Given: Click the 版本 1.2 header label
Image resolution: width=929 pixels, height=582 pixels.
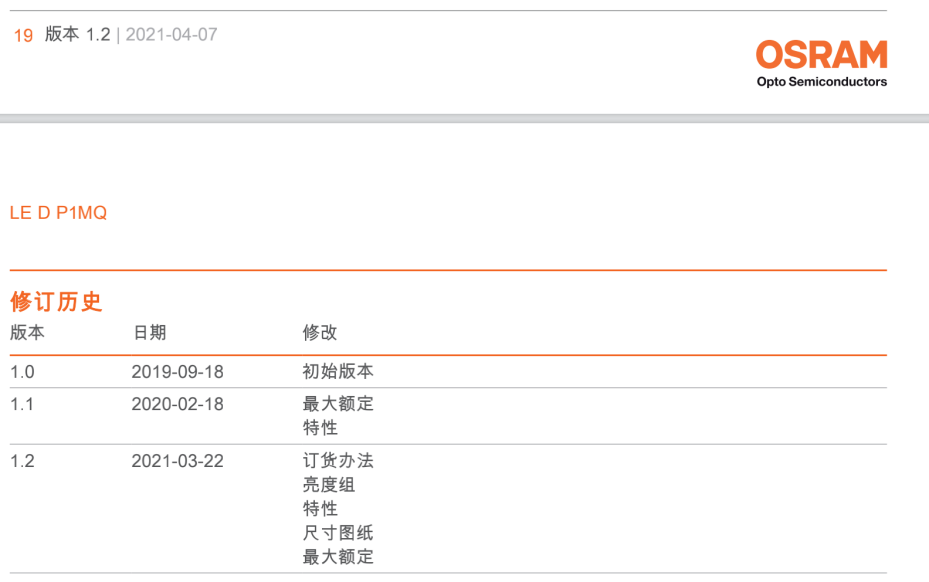Looking at the screenshot, I should 78,34.
